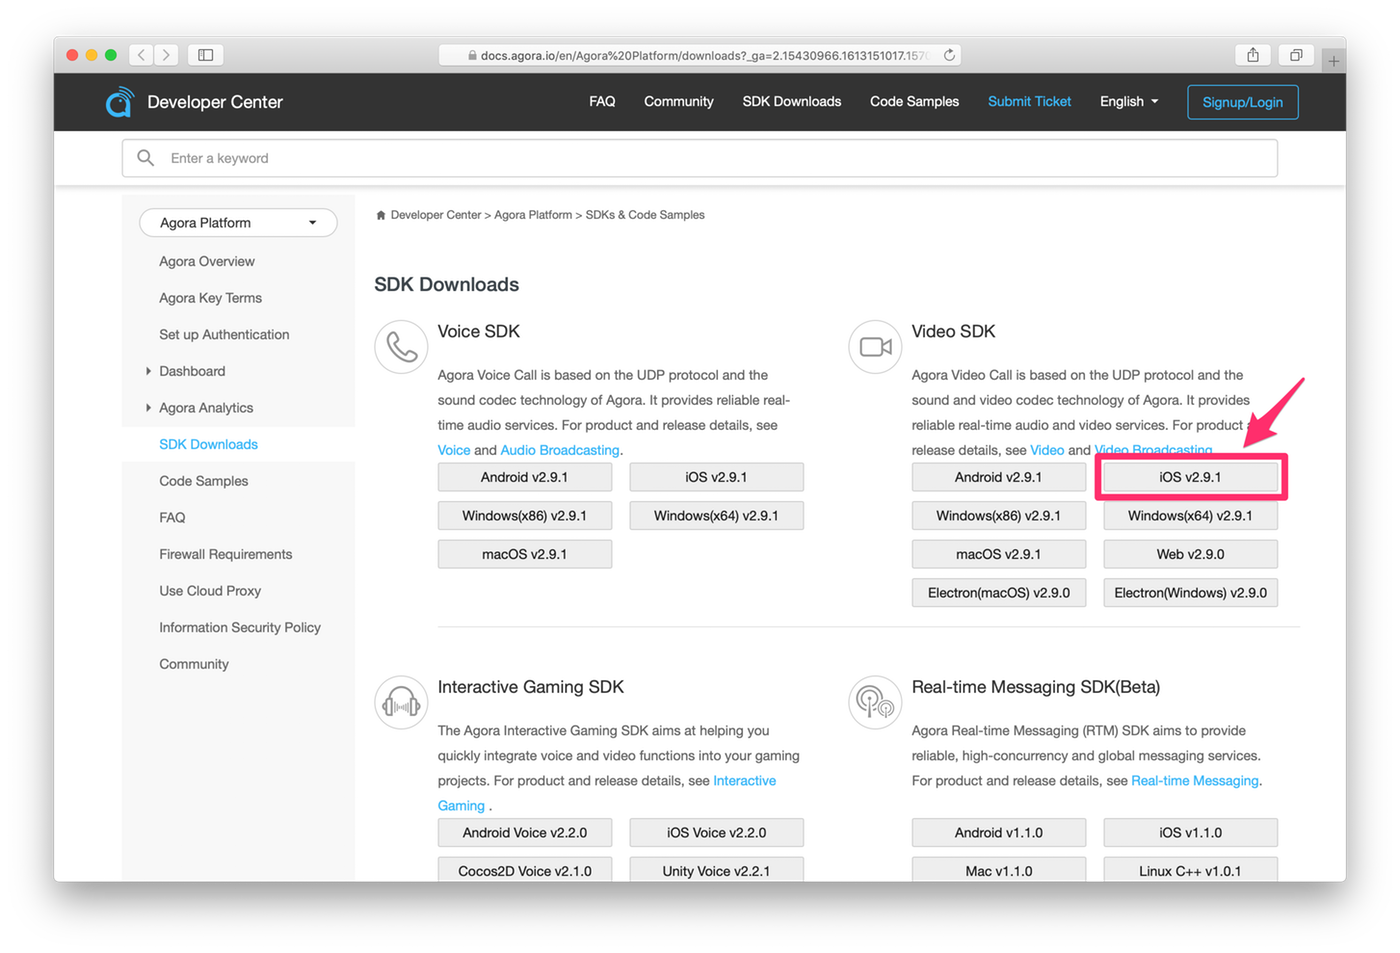1400x953 pixels.
Task: Download Unity Voice v2.2.1
Action: coord(716,870)
